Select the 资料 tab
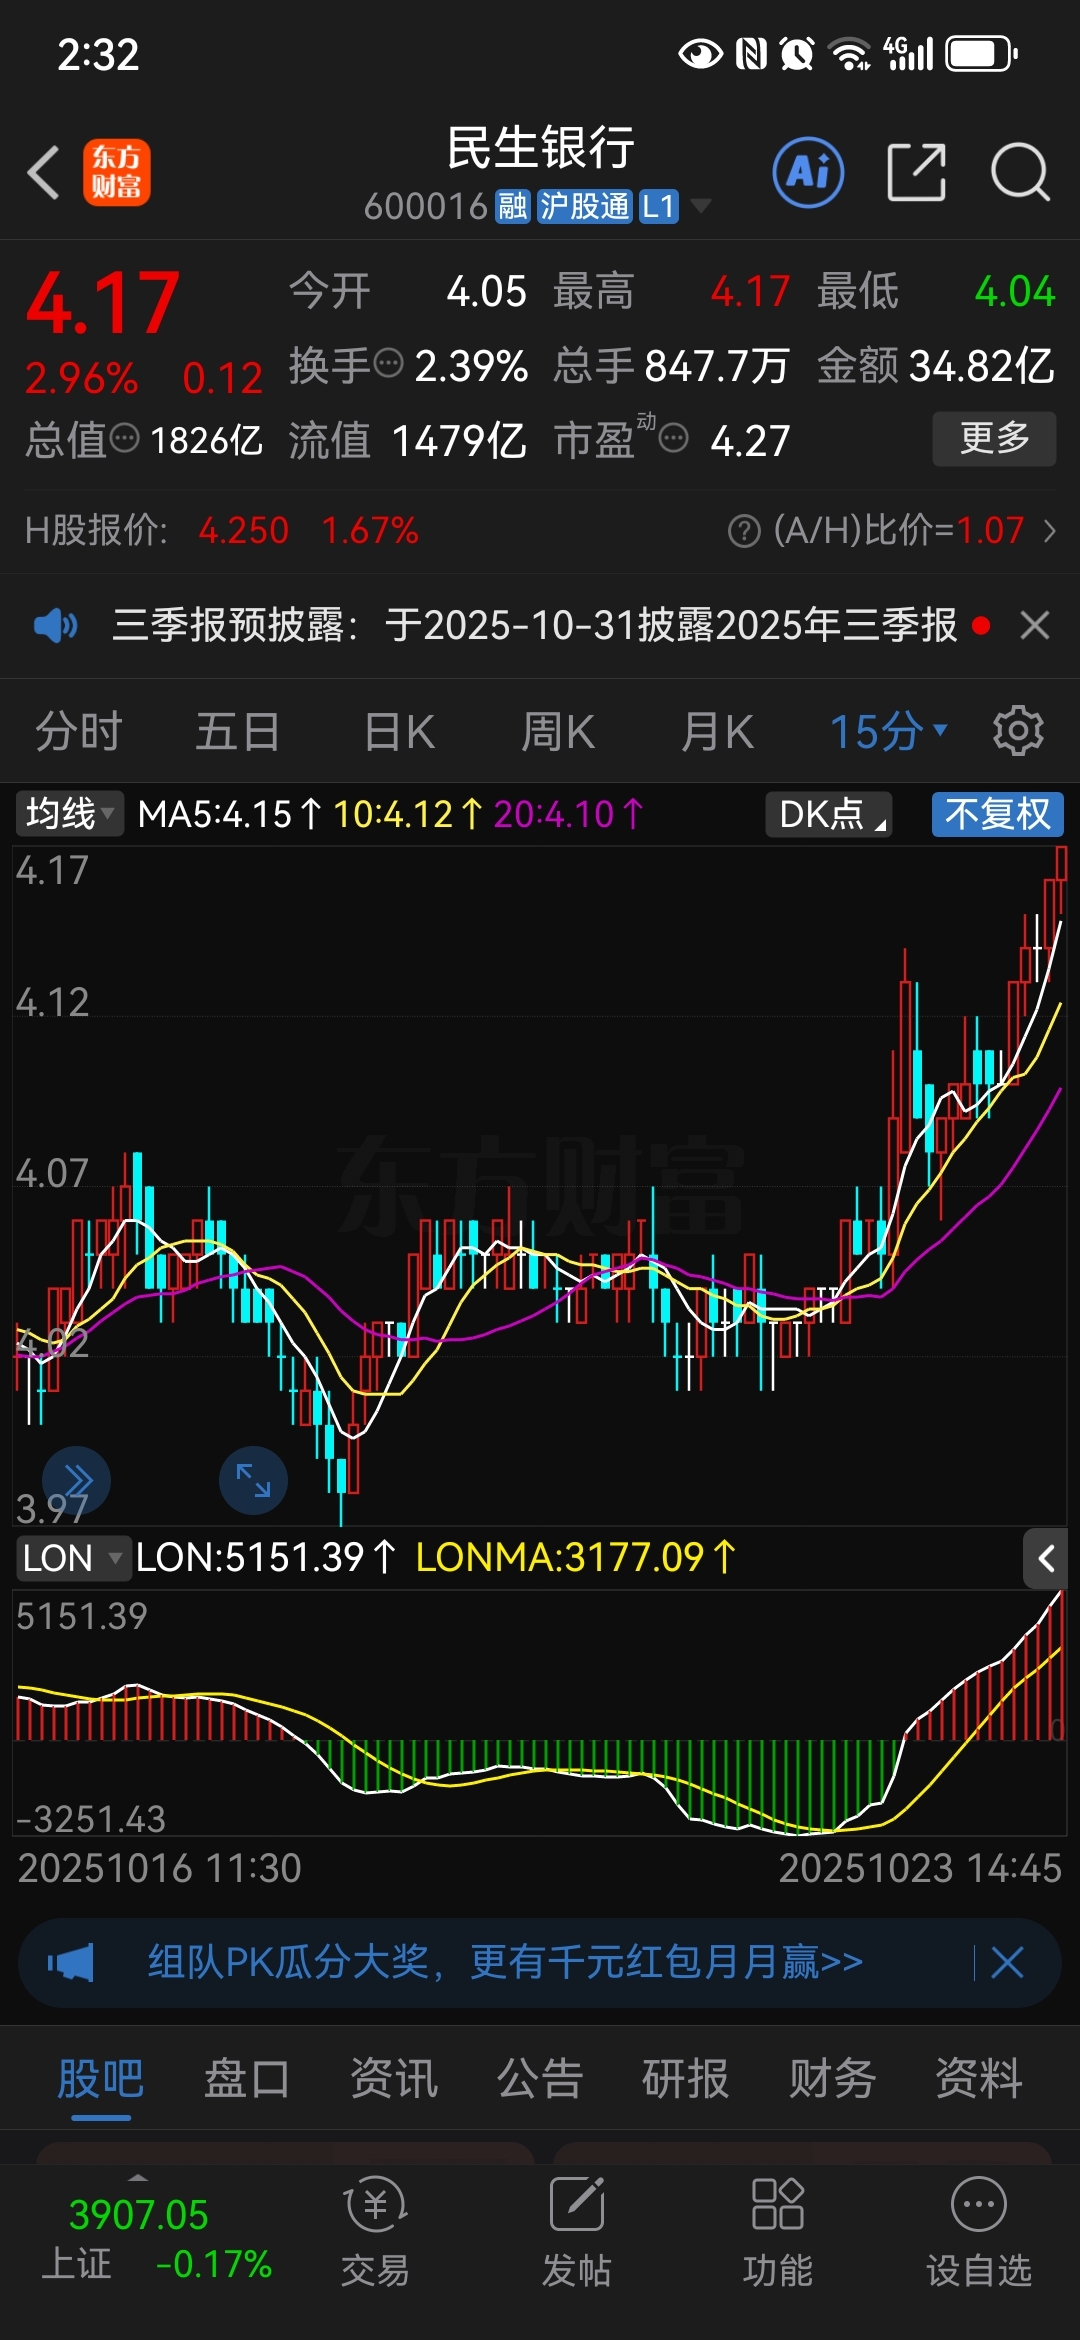 [x=979, y=2080]
